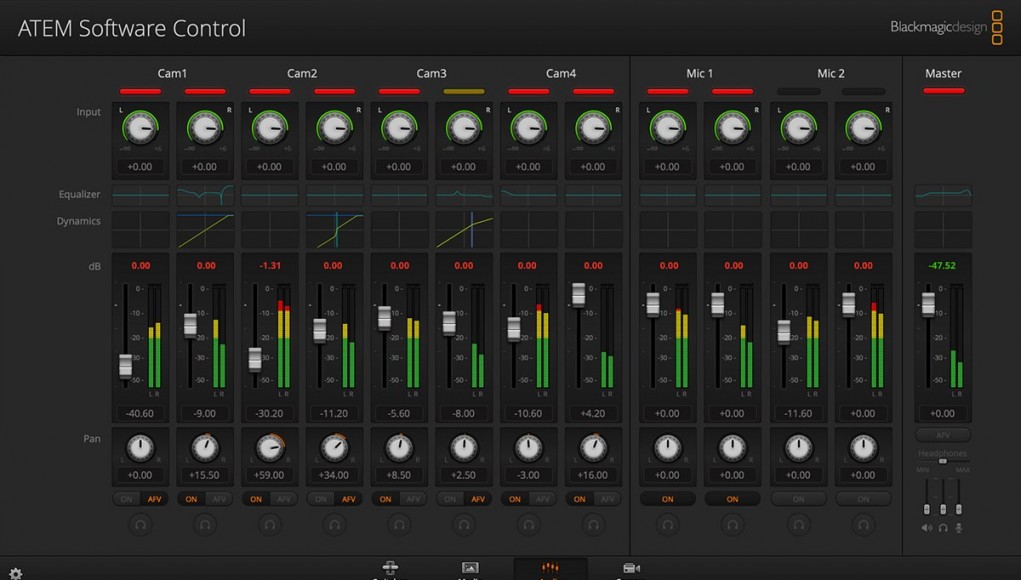The image size is (1021, 580).
Task: Click the Headphones MIN-MAX slider in Master
Action: click(943, 461)
